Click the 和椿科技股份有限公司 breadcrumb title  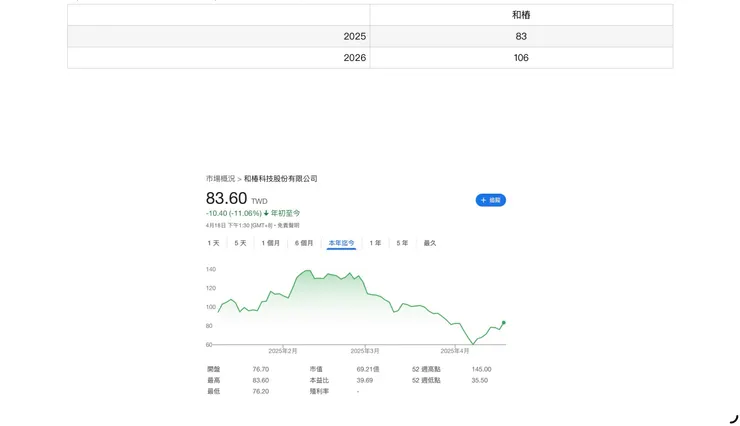coord(280,179)
